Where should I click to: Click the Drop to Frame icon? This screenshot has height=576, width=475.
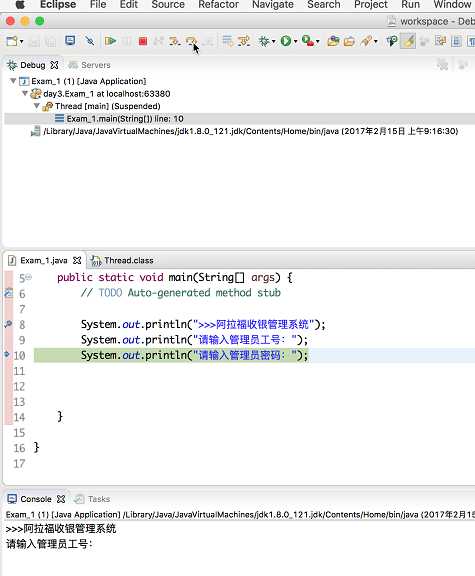pos(227,41)
